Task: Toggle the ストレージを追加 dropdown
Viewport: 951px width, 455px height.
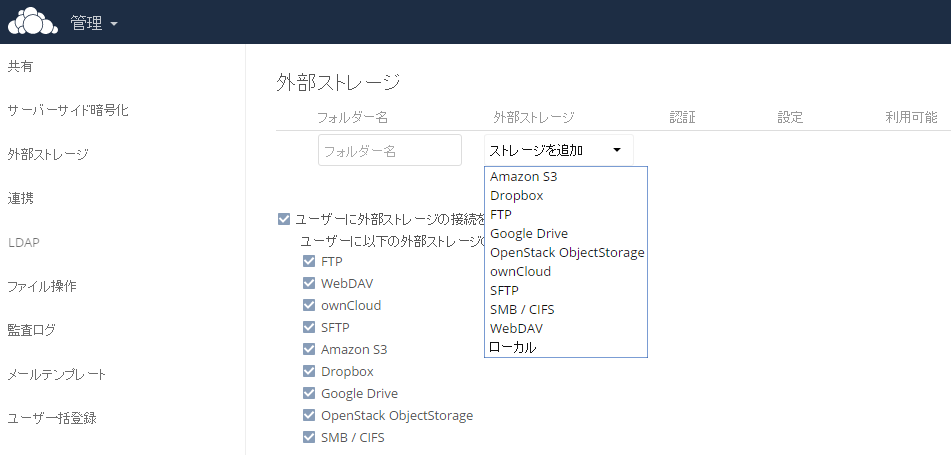Action: pyautogui.click(x=559, y=150)
